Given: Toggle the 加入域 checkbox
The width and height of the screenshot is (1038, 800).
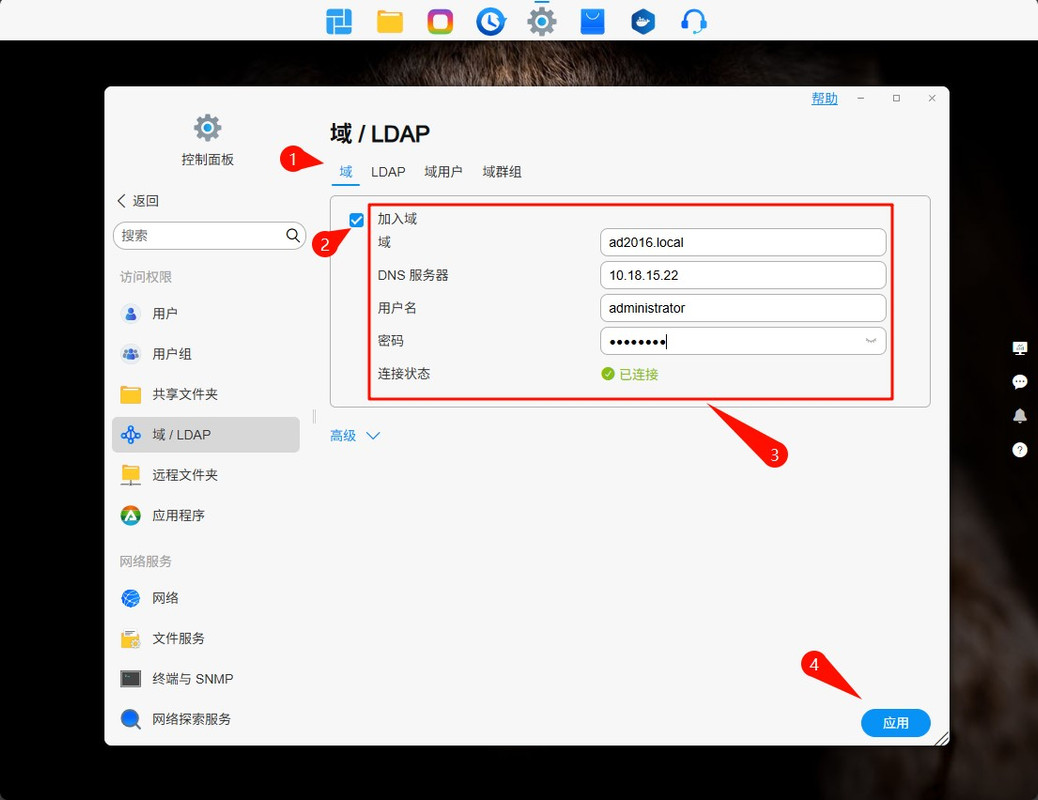Looking at the screenshot, I should coord(356,220).
